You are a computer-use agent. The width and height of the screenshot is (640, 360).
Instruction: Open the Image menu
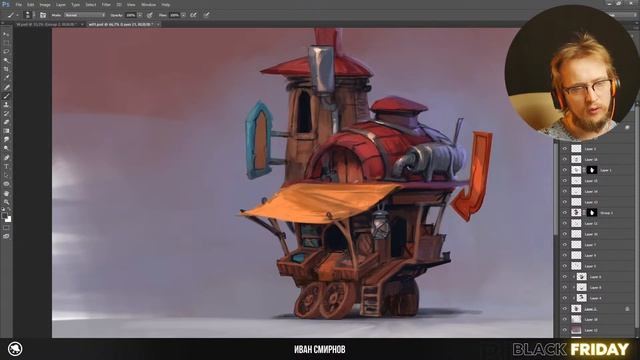tap(45, 4)
